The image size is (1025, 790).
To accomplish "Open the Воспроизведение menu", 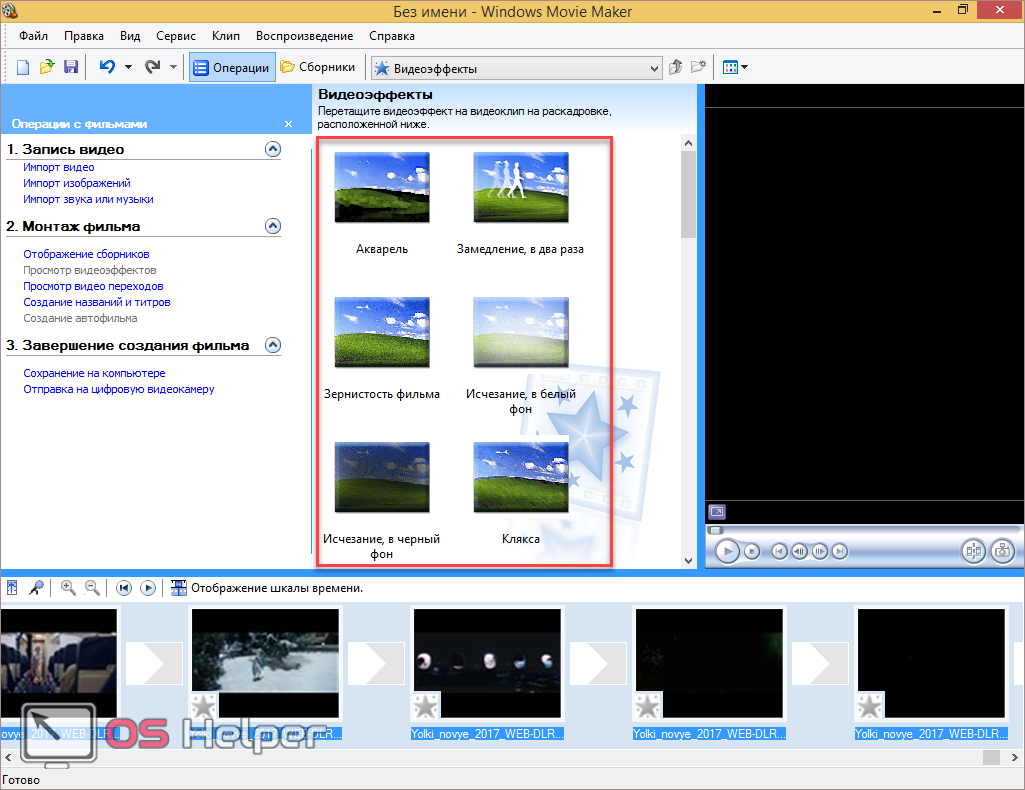I will point(304,36).
